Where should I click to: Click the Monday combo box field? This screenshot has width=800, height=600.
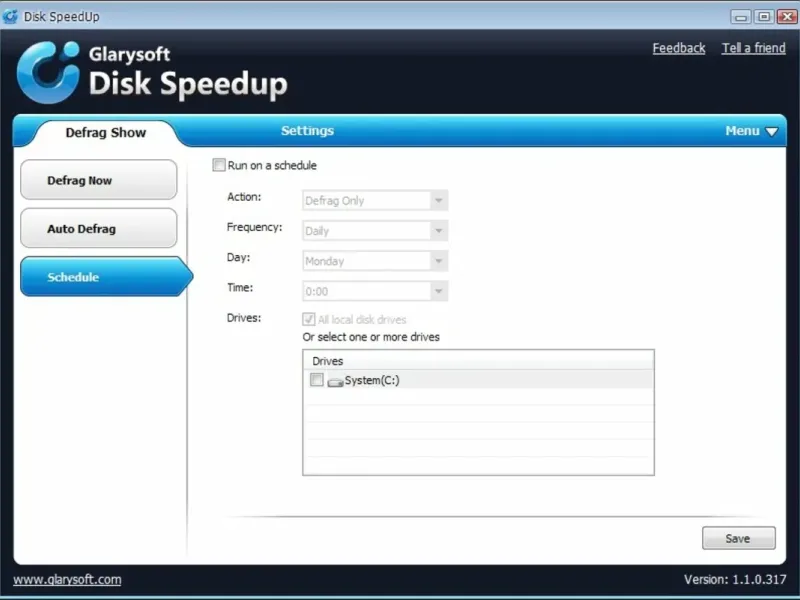[375, 261]
